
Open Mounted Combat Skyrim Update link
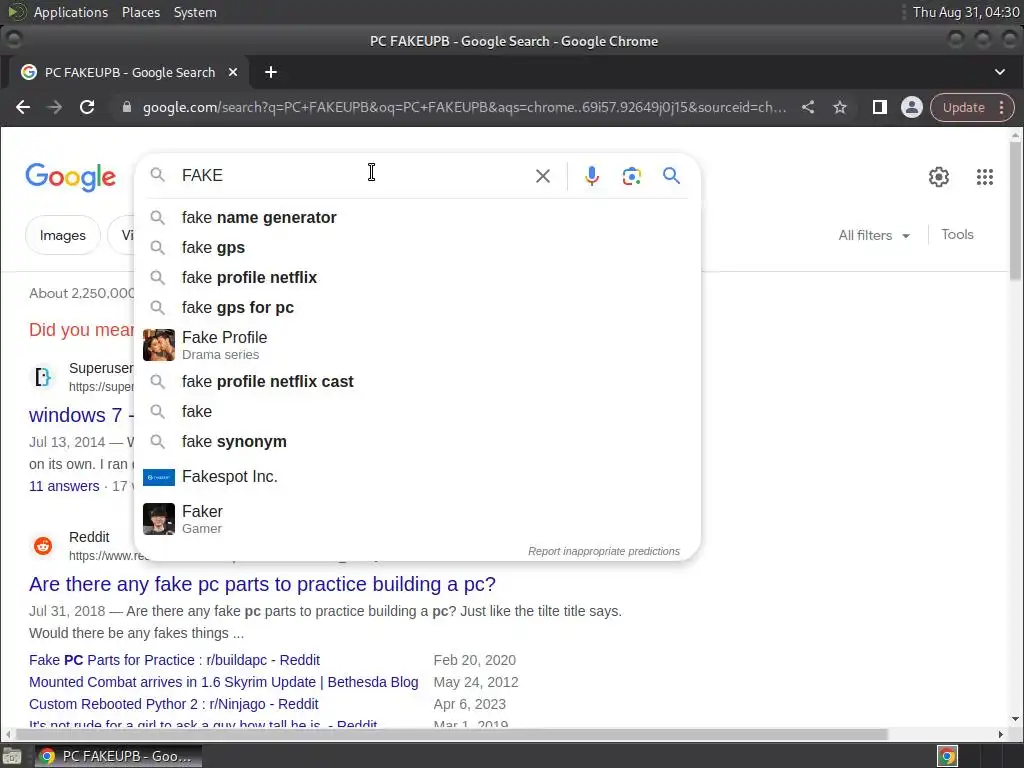(x=223, y=682)
